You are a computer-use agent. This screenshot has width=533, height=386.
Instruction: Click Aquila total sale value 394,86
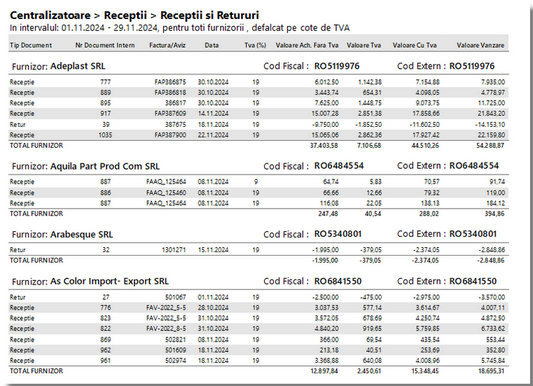[495, 214]
